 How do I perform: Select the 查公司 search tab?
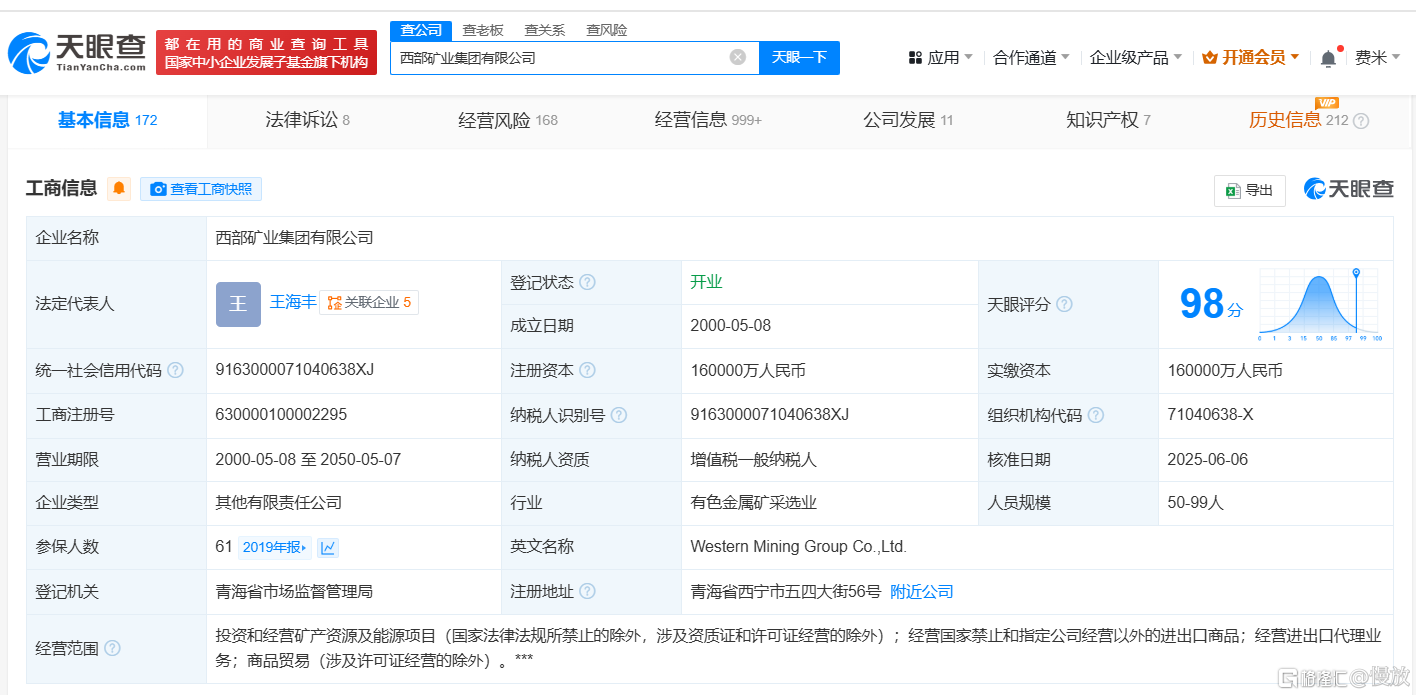click(421, 30)
